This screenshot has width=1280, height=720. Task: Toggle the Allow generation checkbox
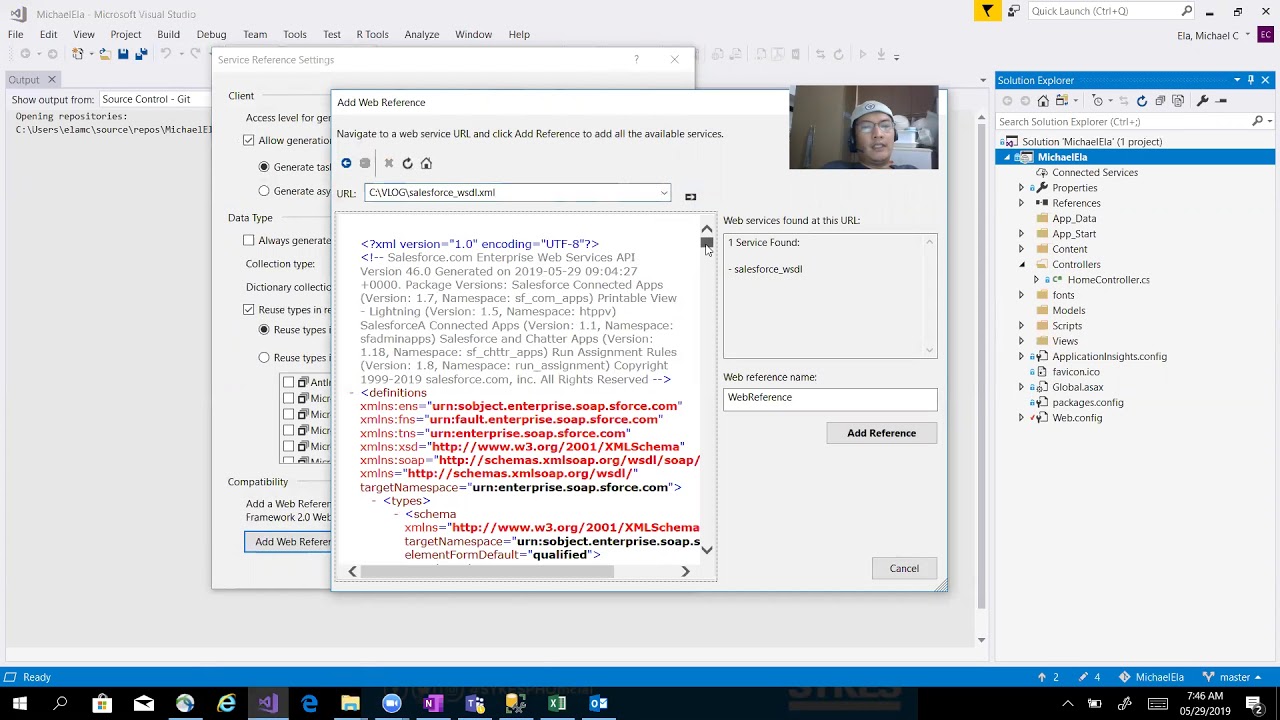pyautogui.click(x=249, y=140)
